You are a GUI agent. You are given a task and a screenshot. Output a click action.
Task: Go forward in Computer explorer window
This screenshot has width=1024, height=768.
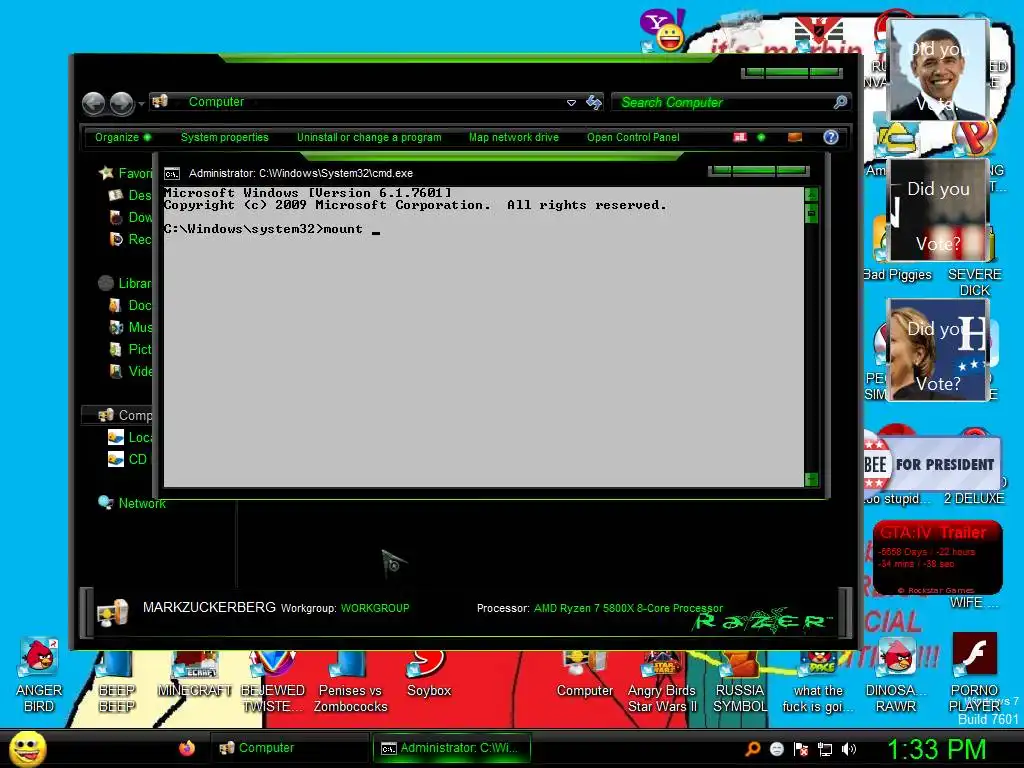(122, 103)
